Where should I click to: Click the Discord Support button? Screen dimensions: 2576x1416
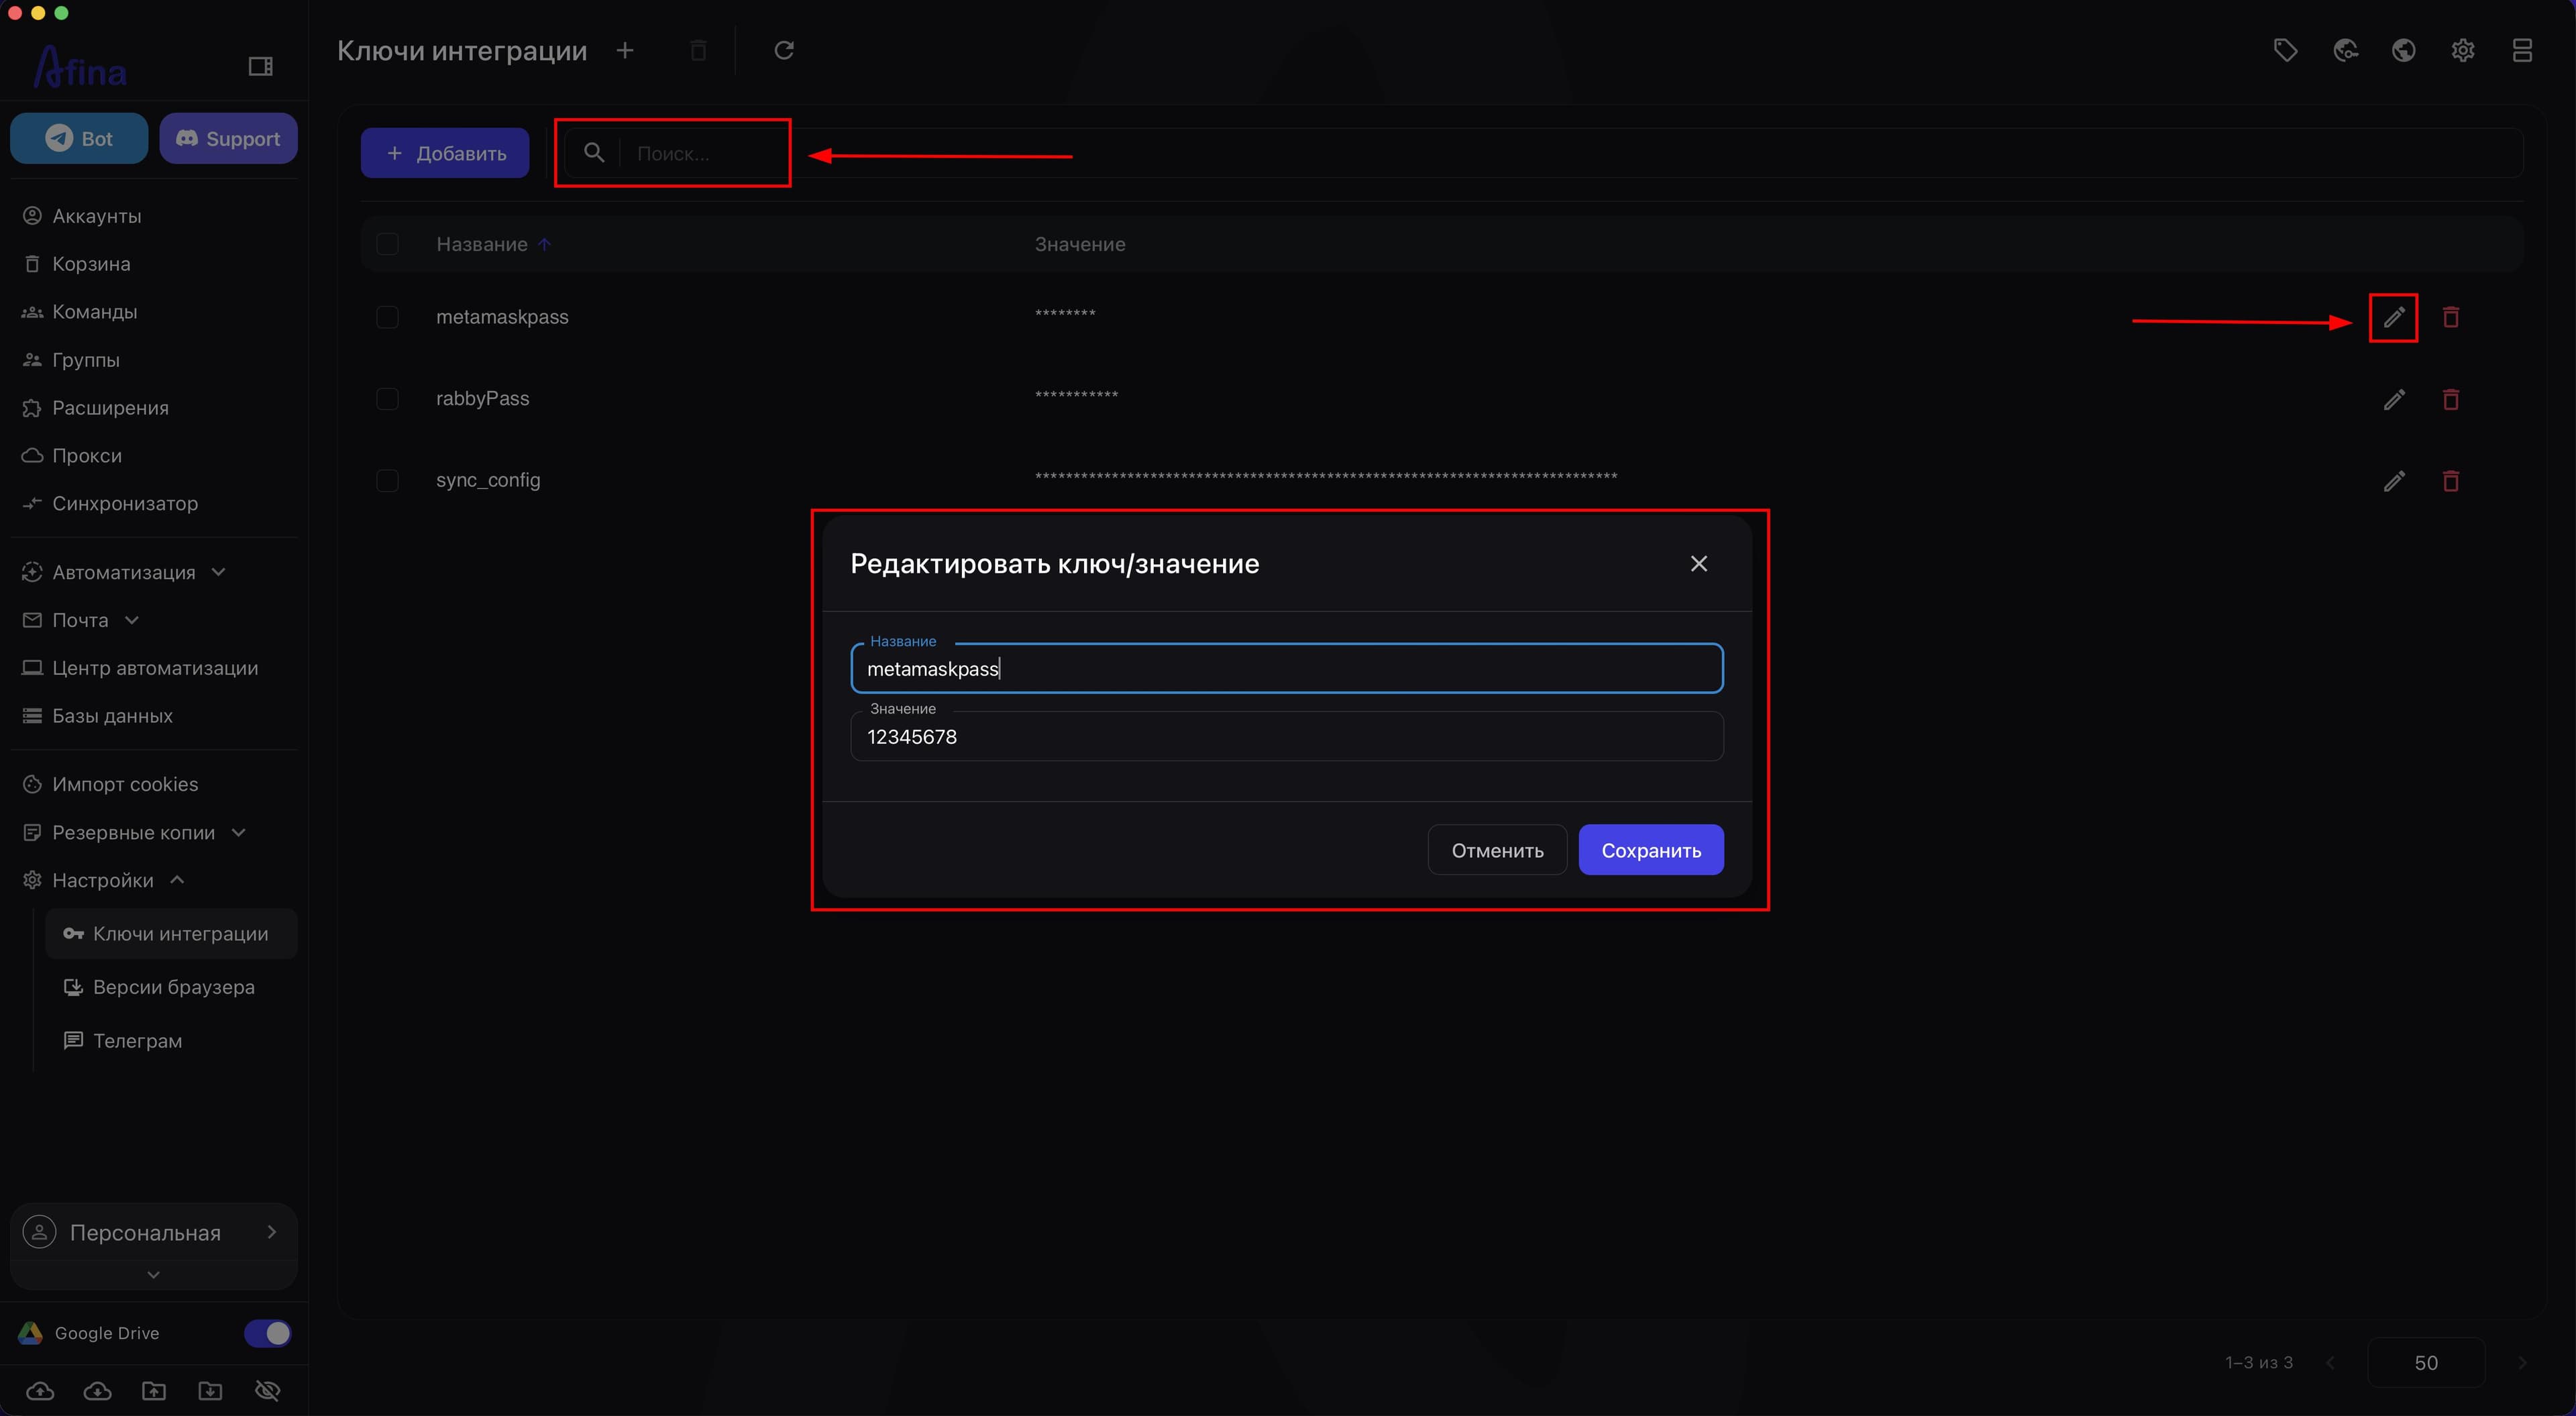pos(228,138)
